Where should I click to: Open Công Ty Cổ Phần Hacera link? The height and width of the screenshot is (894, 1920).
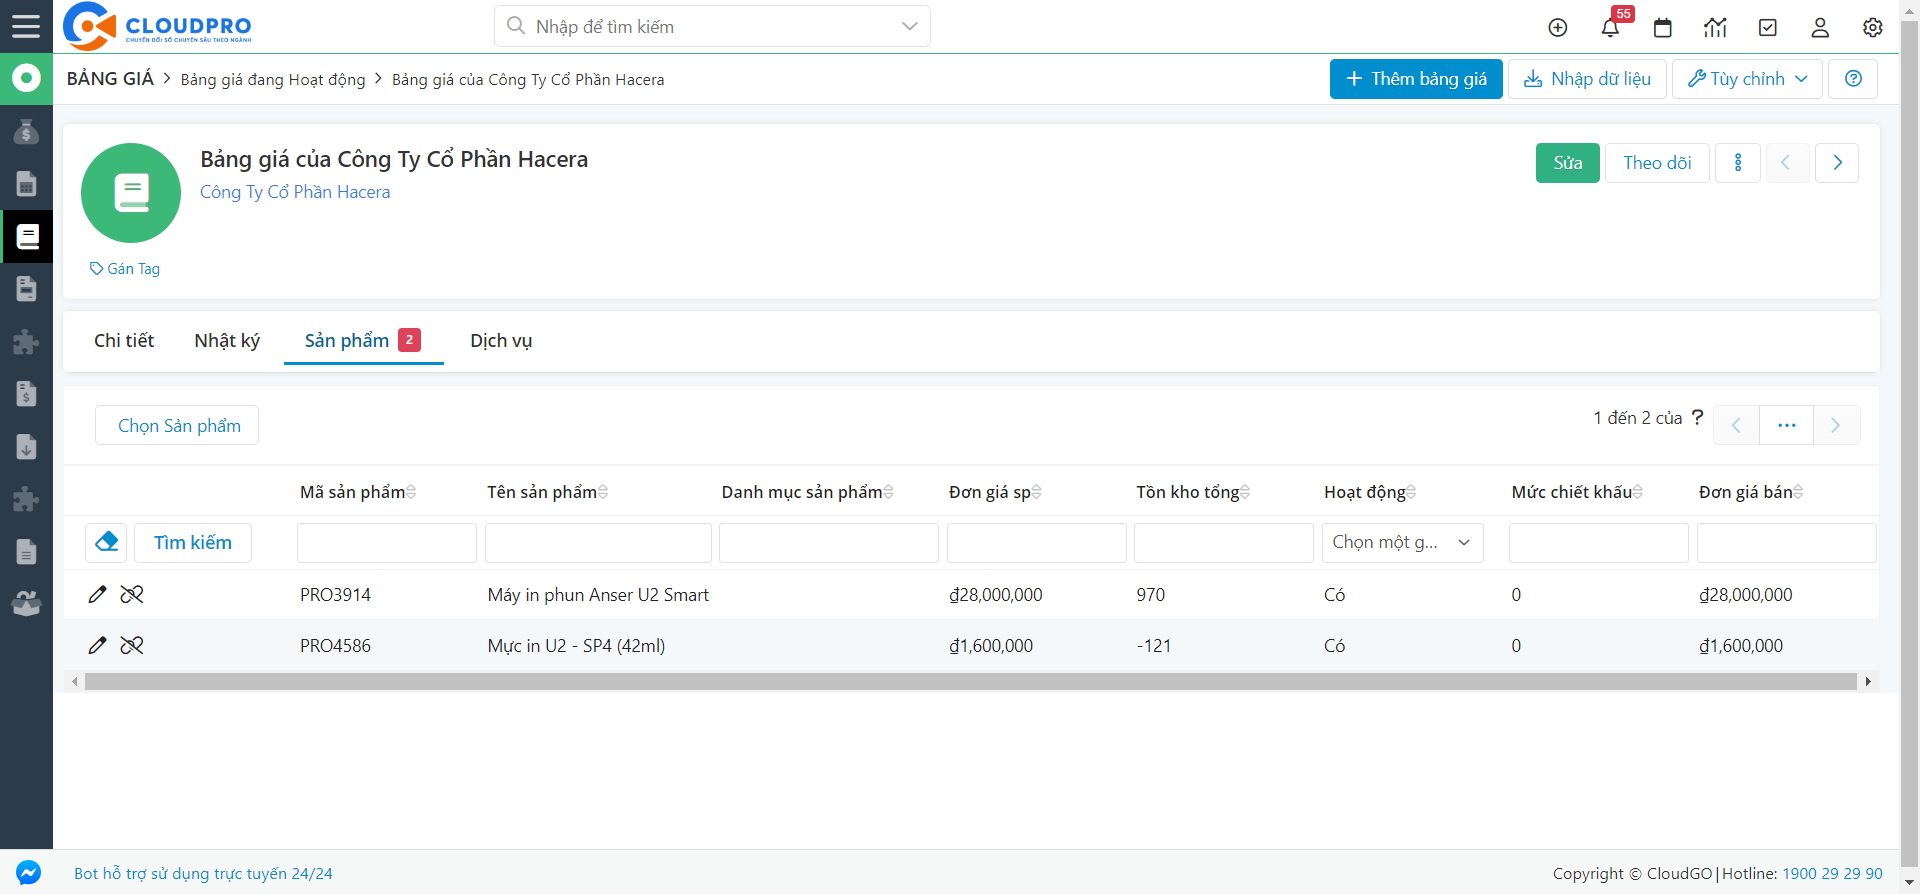295,192
